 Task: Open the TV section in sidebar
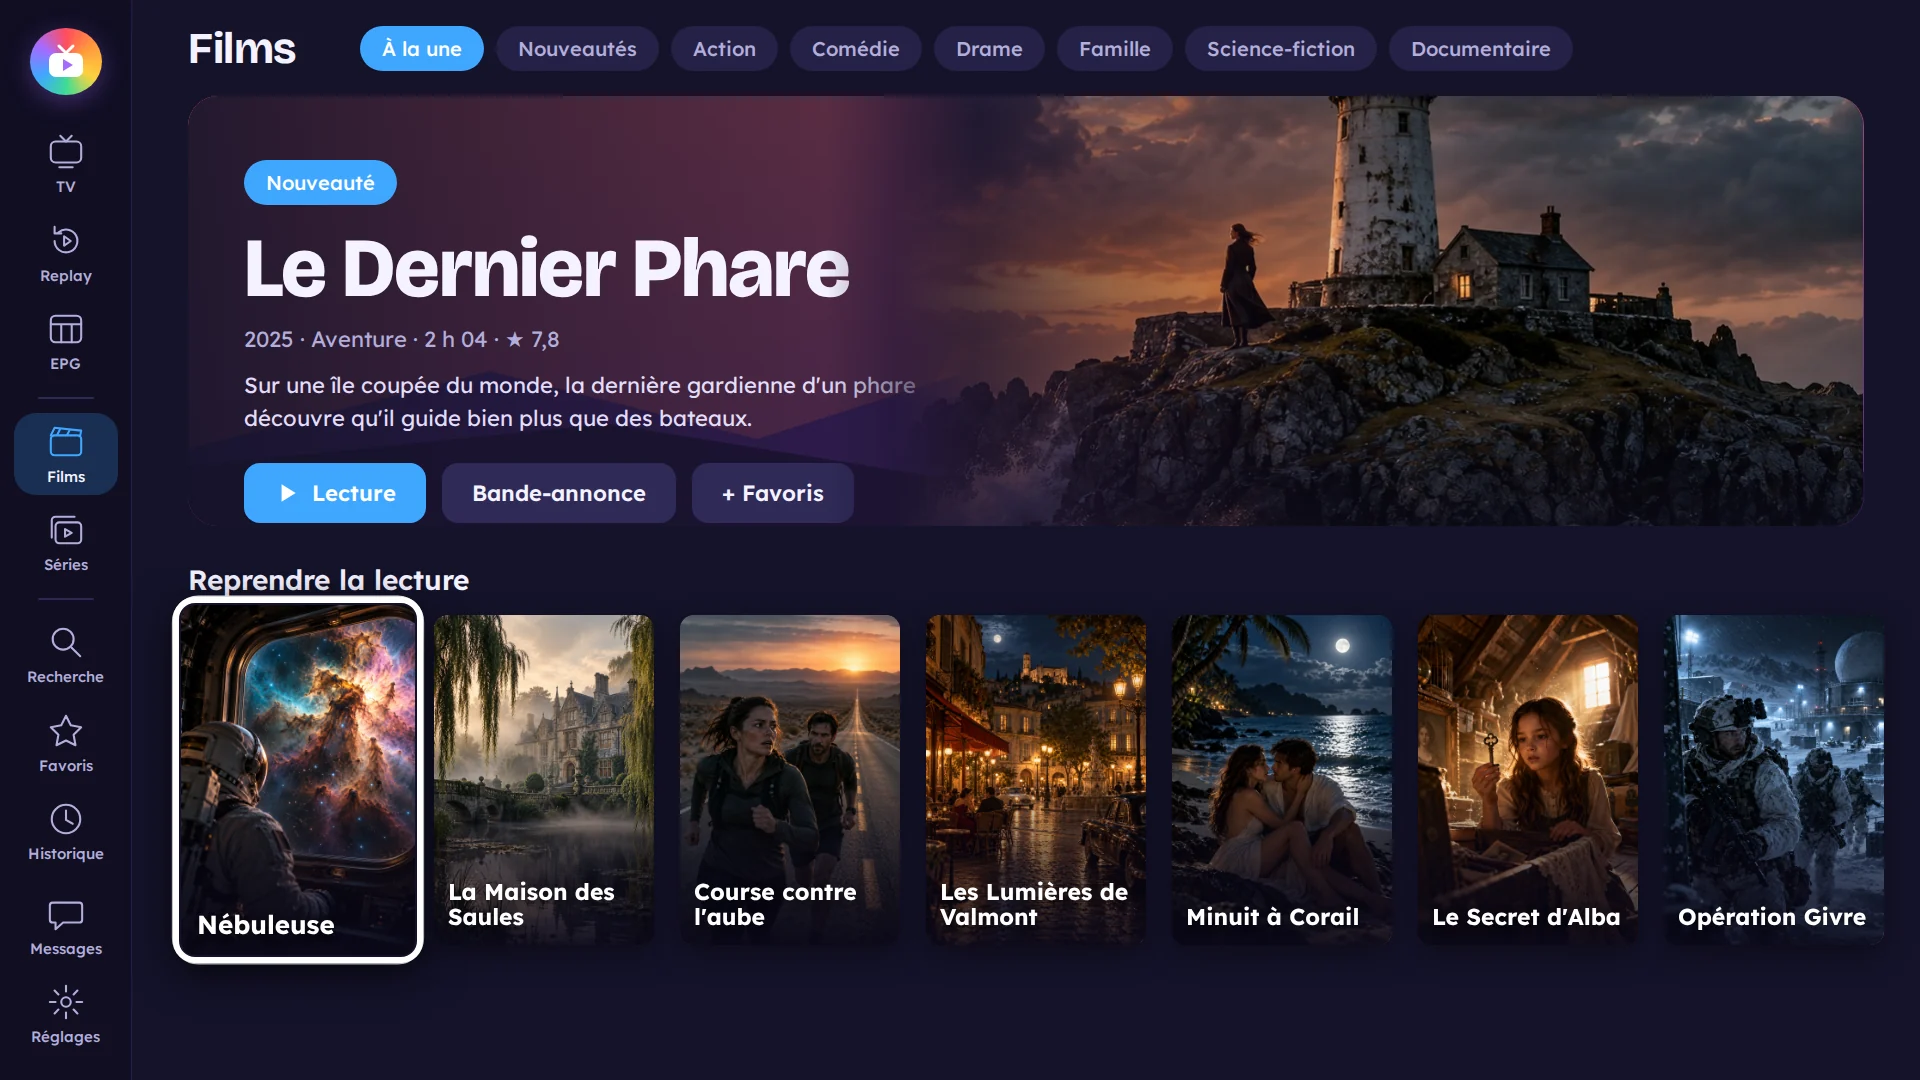[x=66, y=165]
